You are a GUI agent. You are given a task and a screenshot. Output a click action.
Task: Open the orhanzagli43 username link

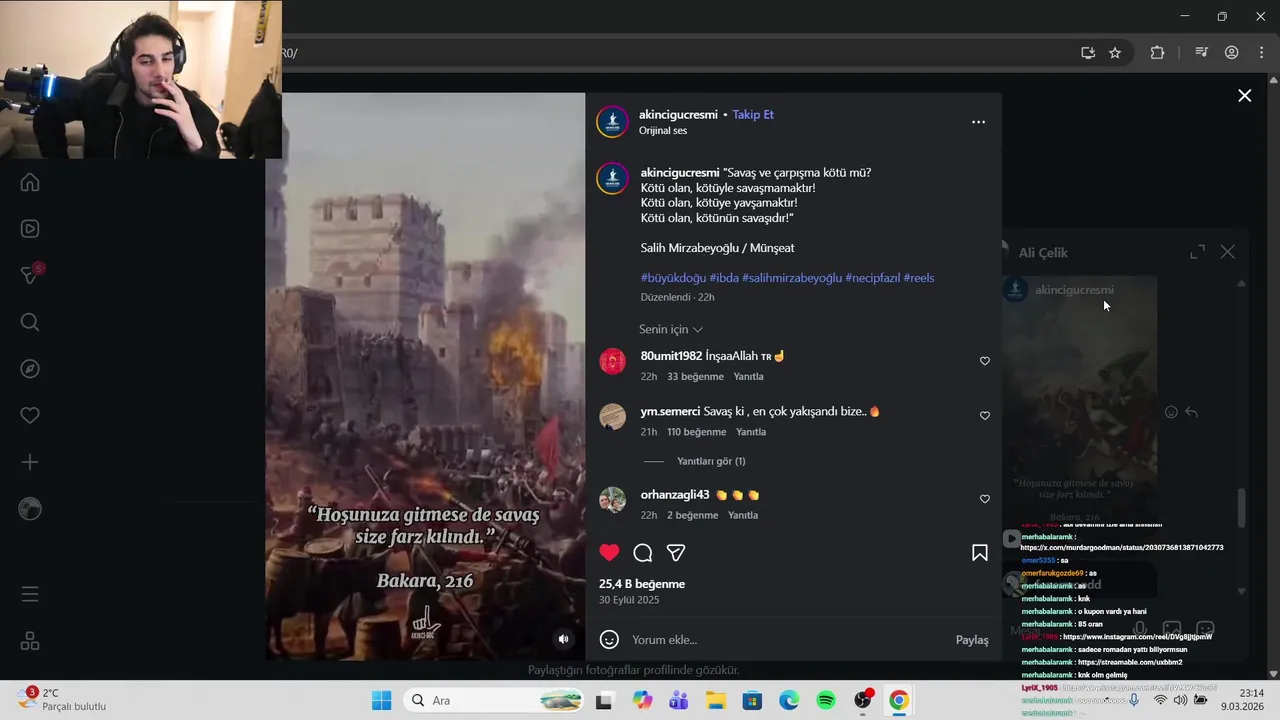[x=675, y=495]
